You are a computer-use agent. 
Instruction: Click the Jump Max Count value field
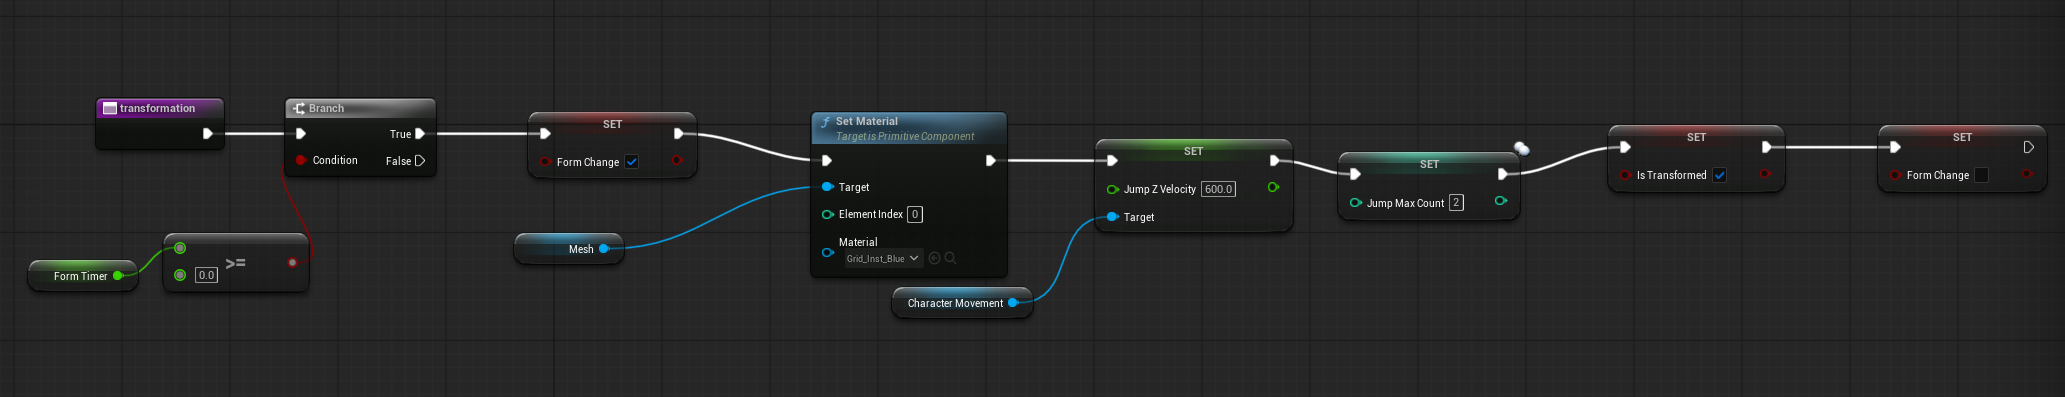pyautogui.click(x=1456, y=203)
